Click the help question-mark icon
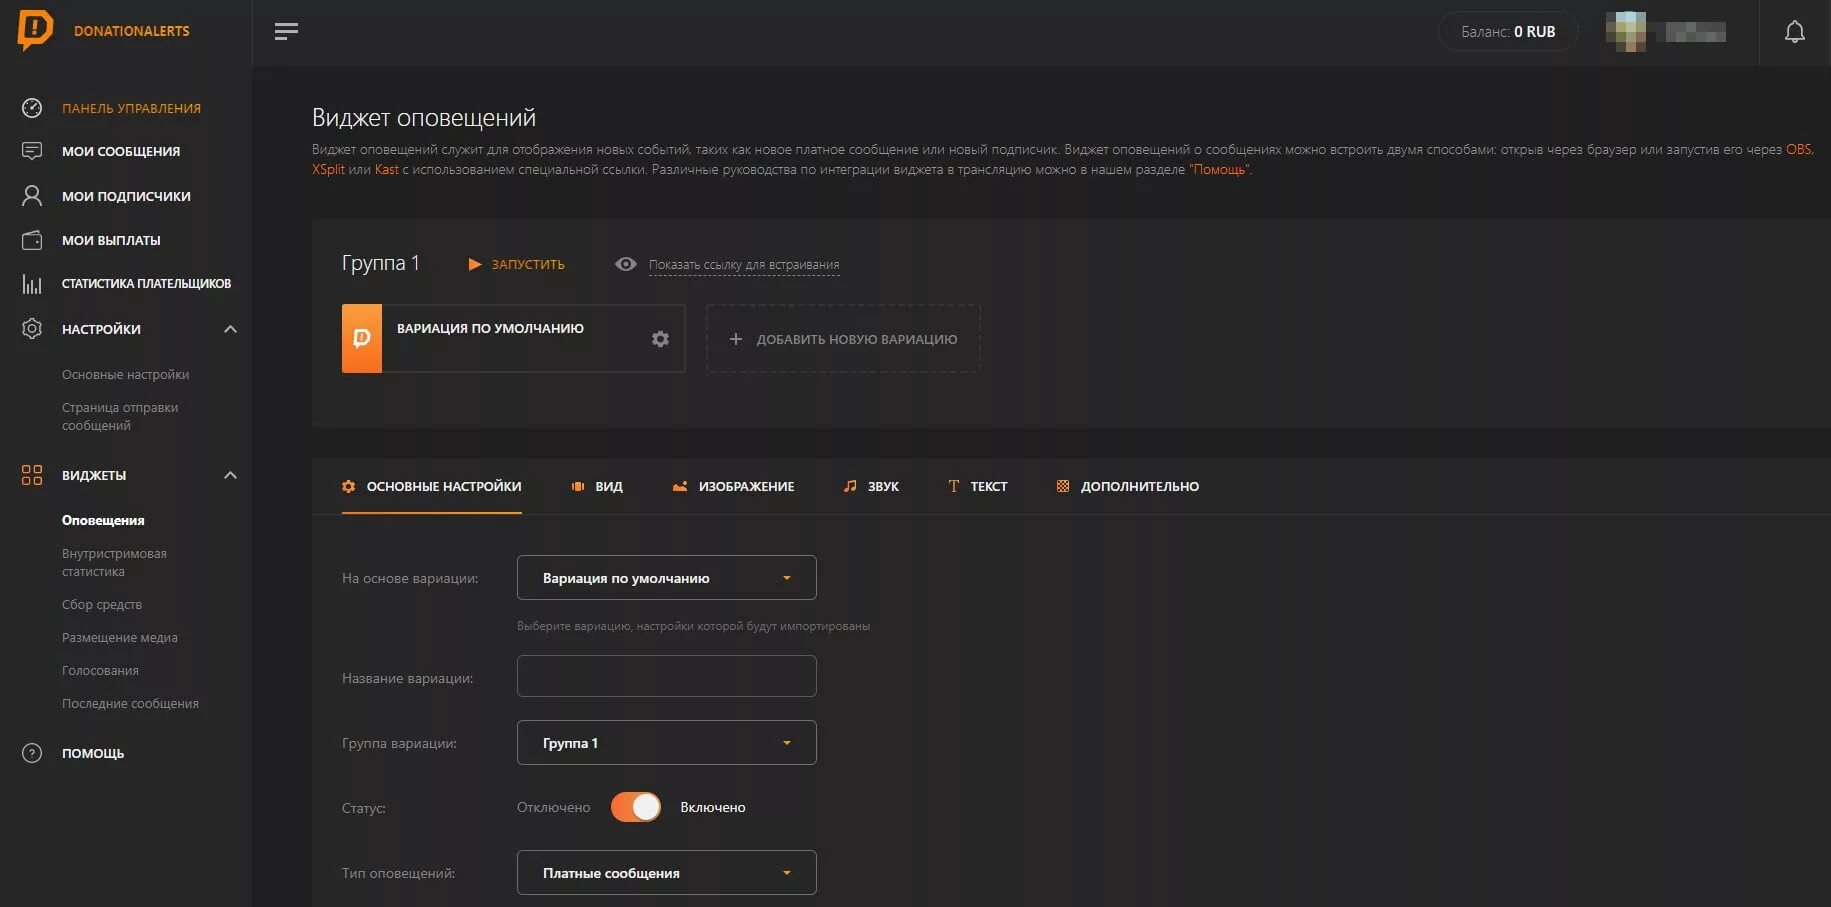The image size is (1831, 907). click(32, 753)
